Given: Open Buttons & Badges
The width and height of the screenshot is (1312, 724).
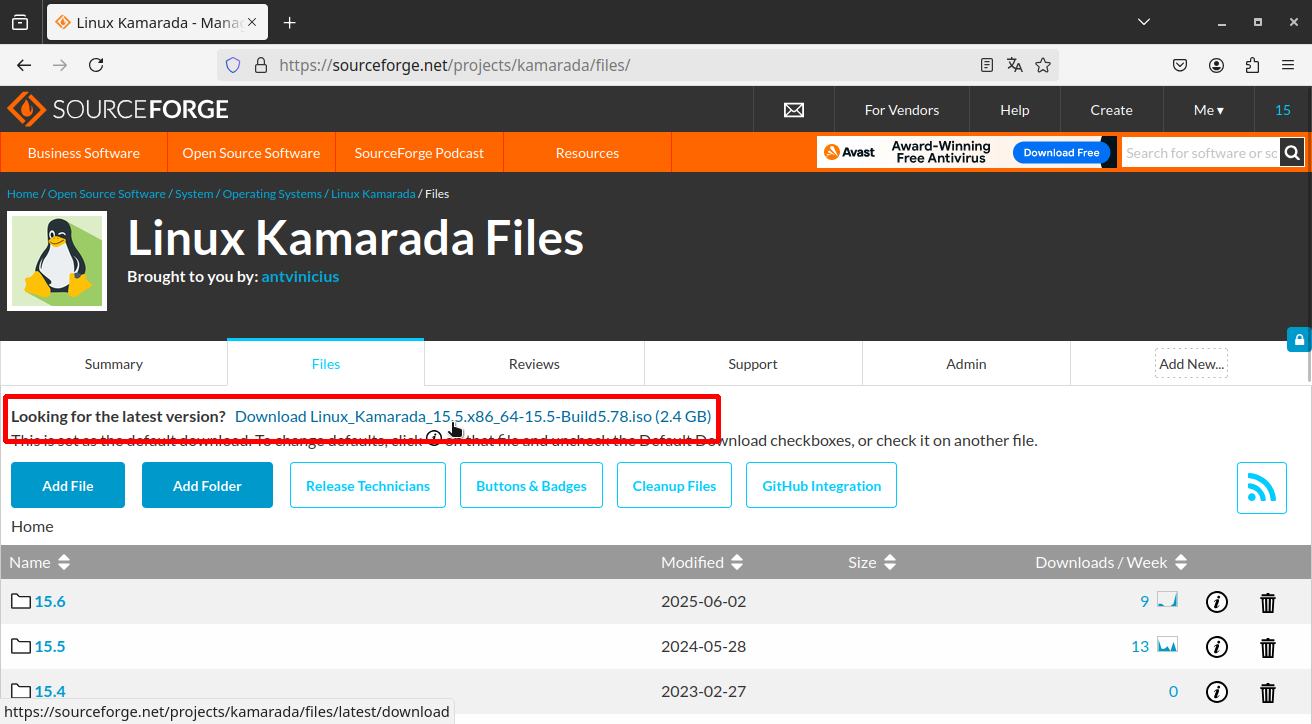Looking at the screenshot, I should [x=531, y=485].
